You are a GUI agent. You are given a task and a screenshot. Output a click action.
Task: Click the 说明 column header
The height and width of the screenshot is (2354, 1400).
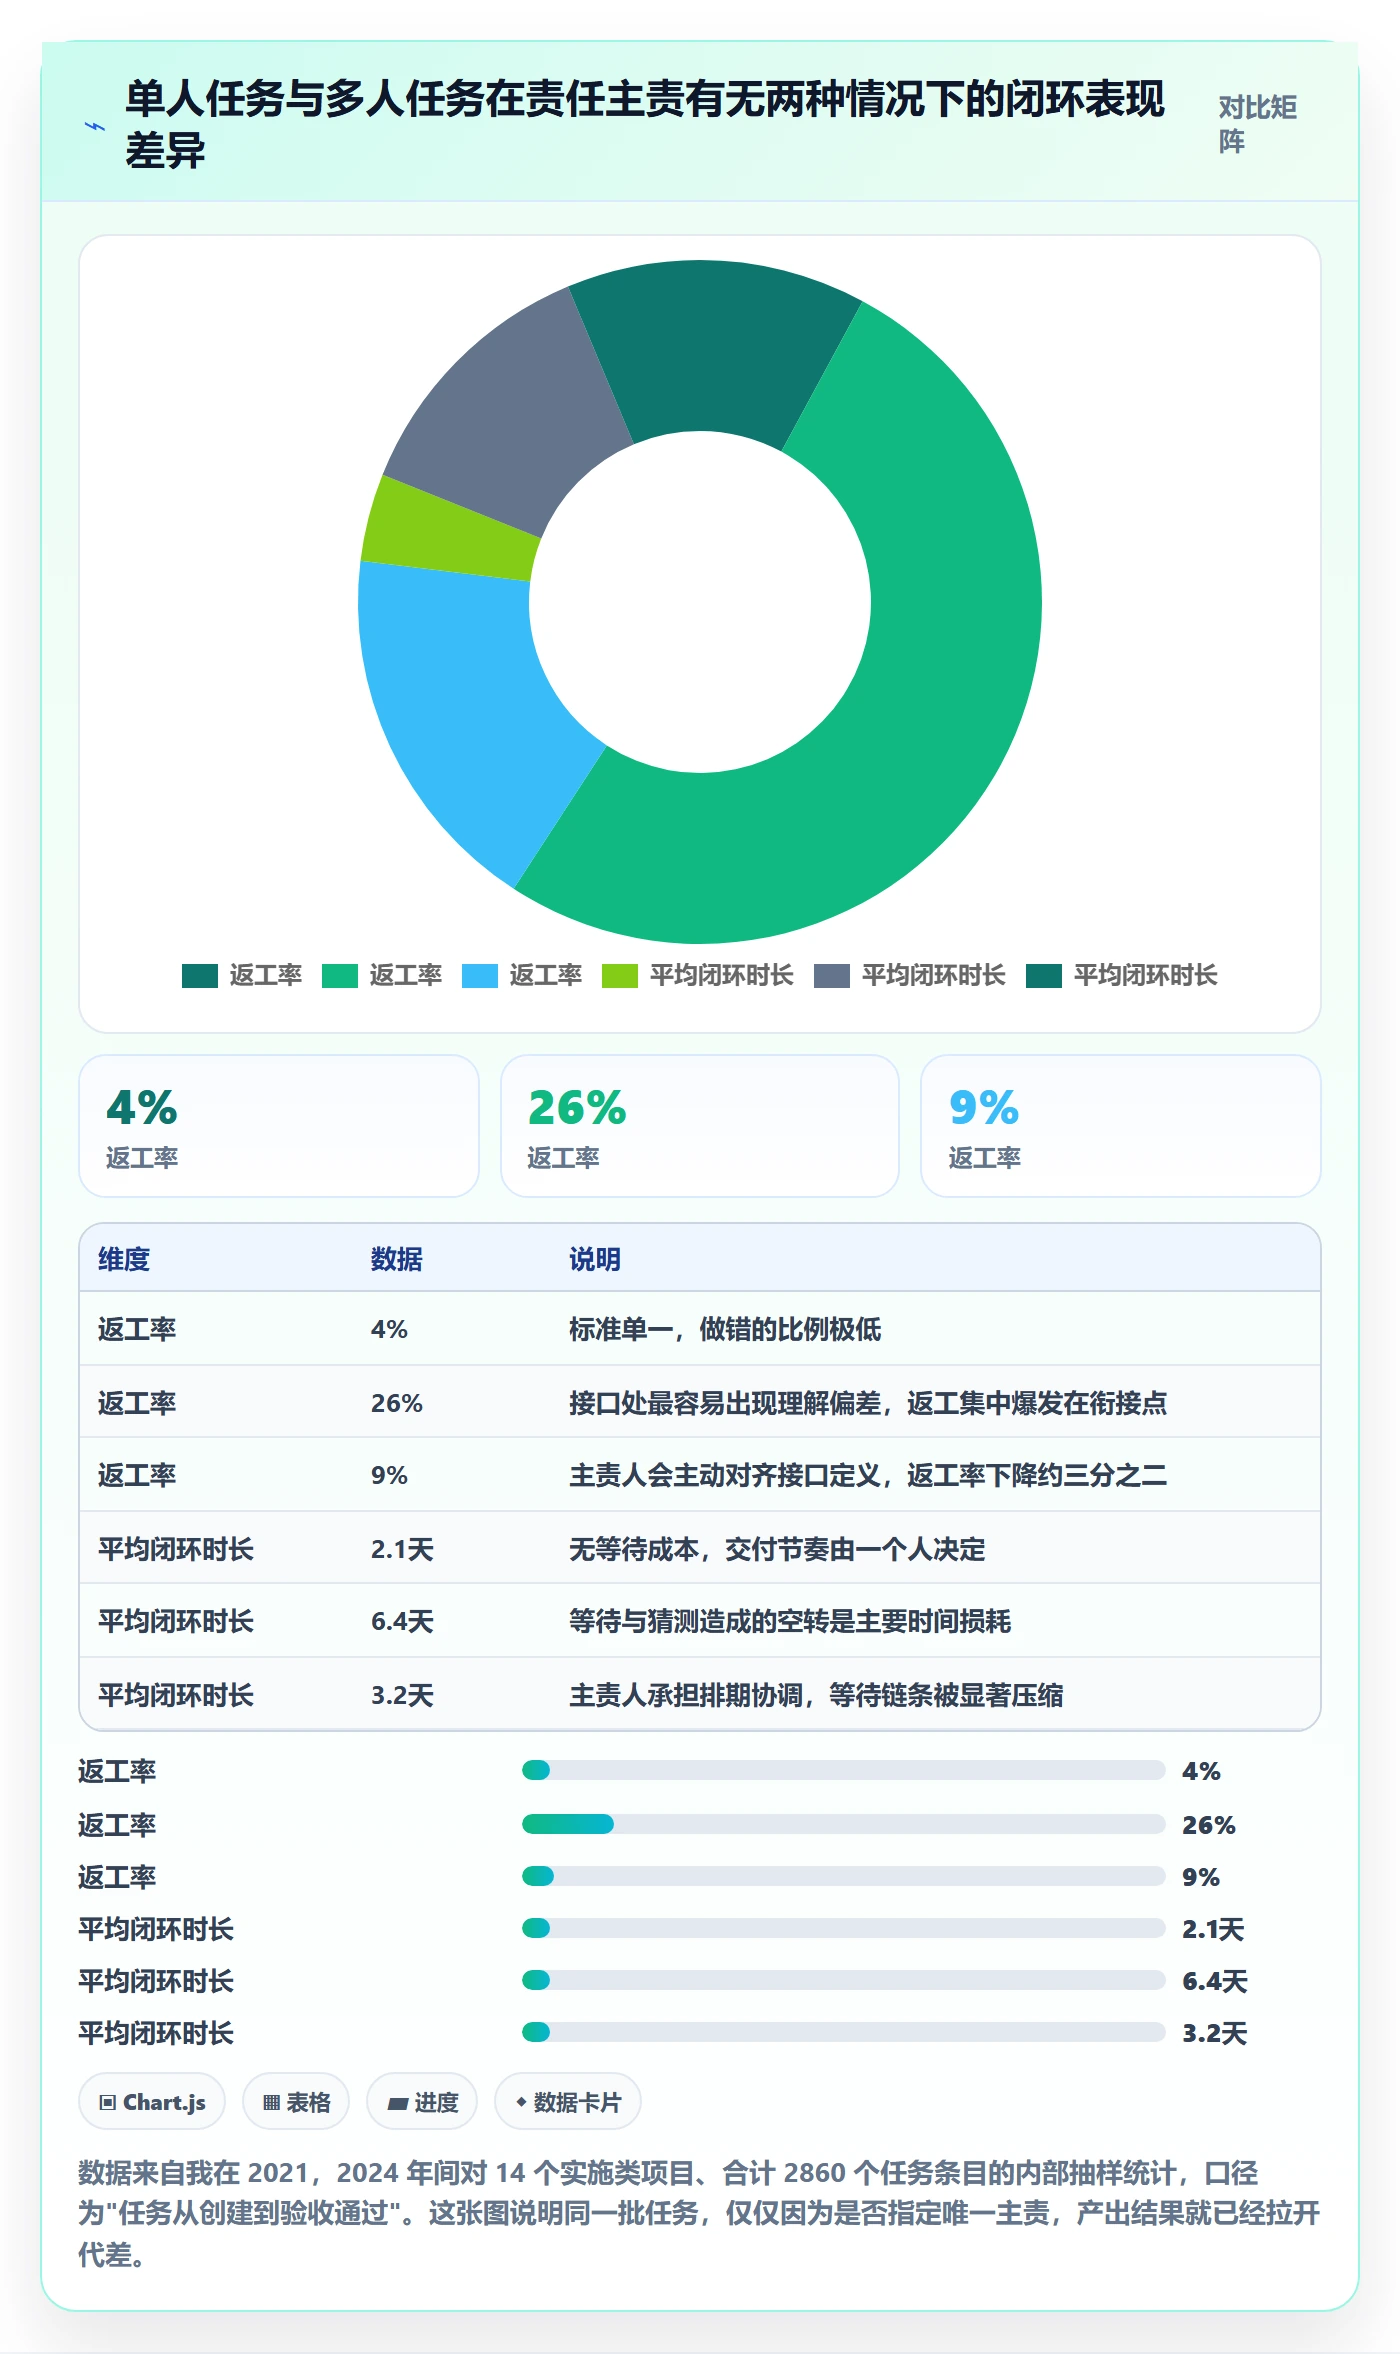[595, 1259]
